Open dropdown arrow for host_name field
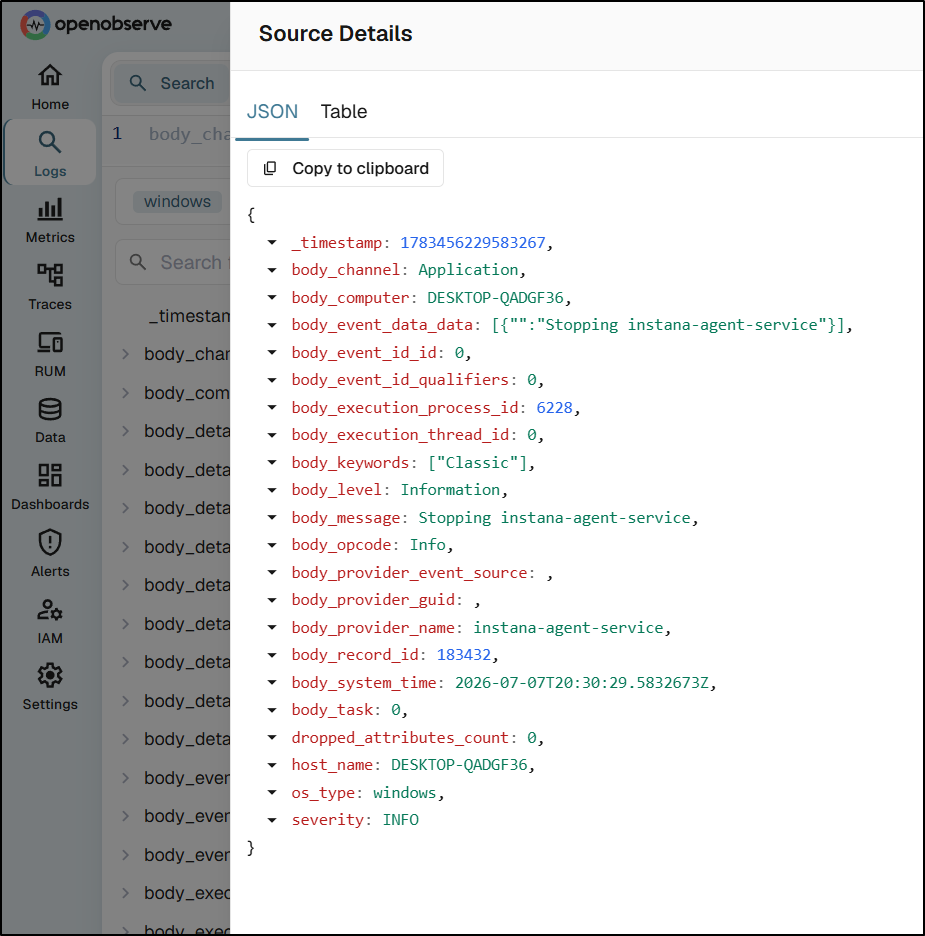Screen dimensions: 925x936 272,765
